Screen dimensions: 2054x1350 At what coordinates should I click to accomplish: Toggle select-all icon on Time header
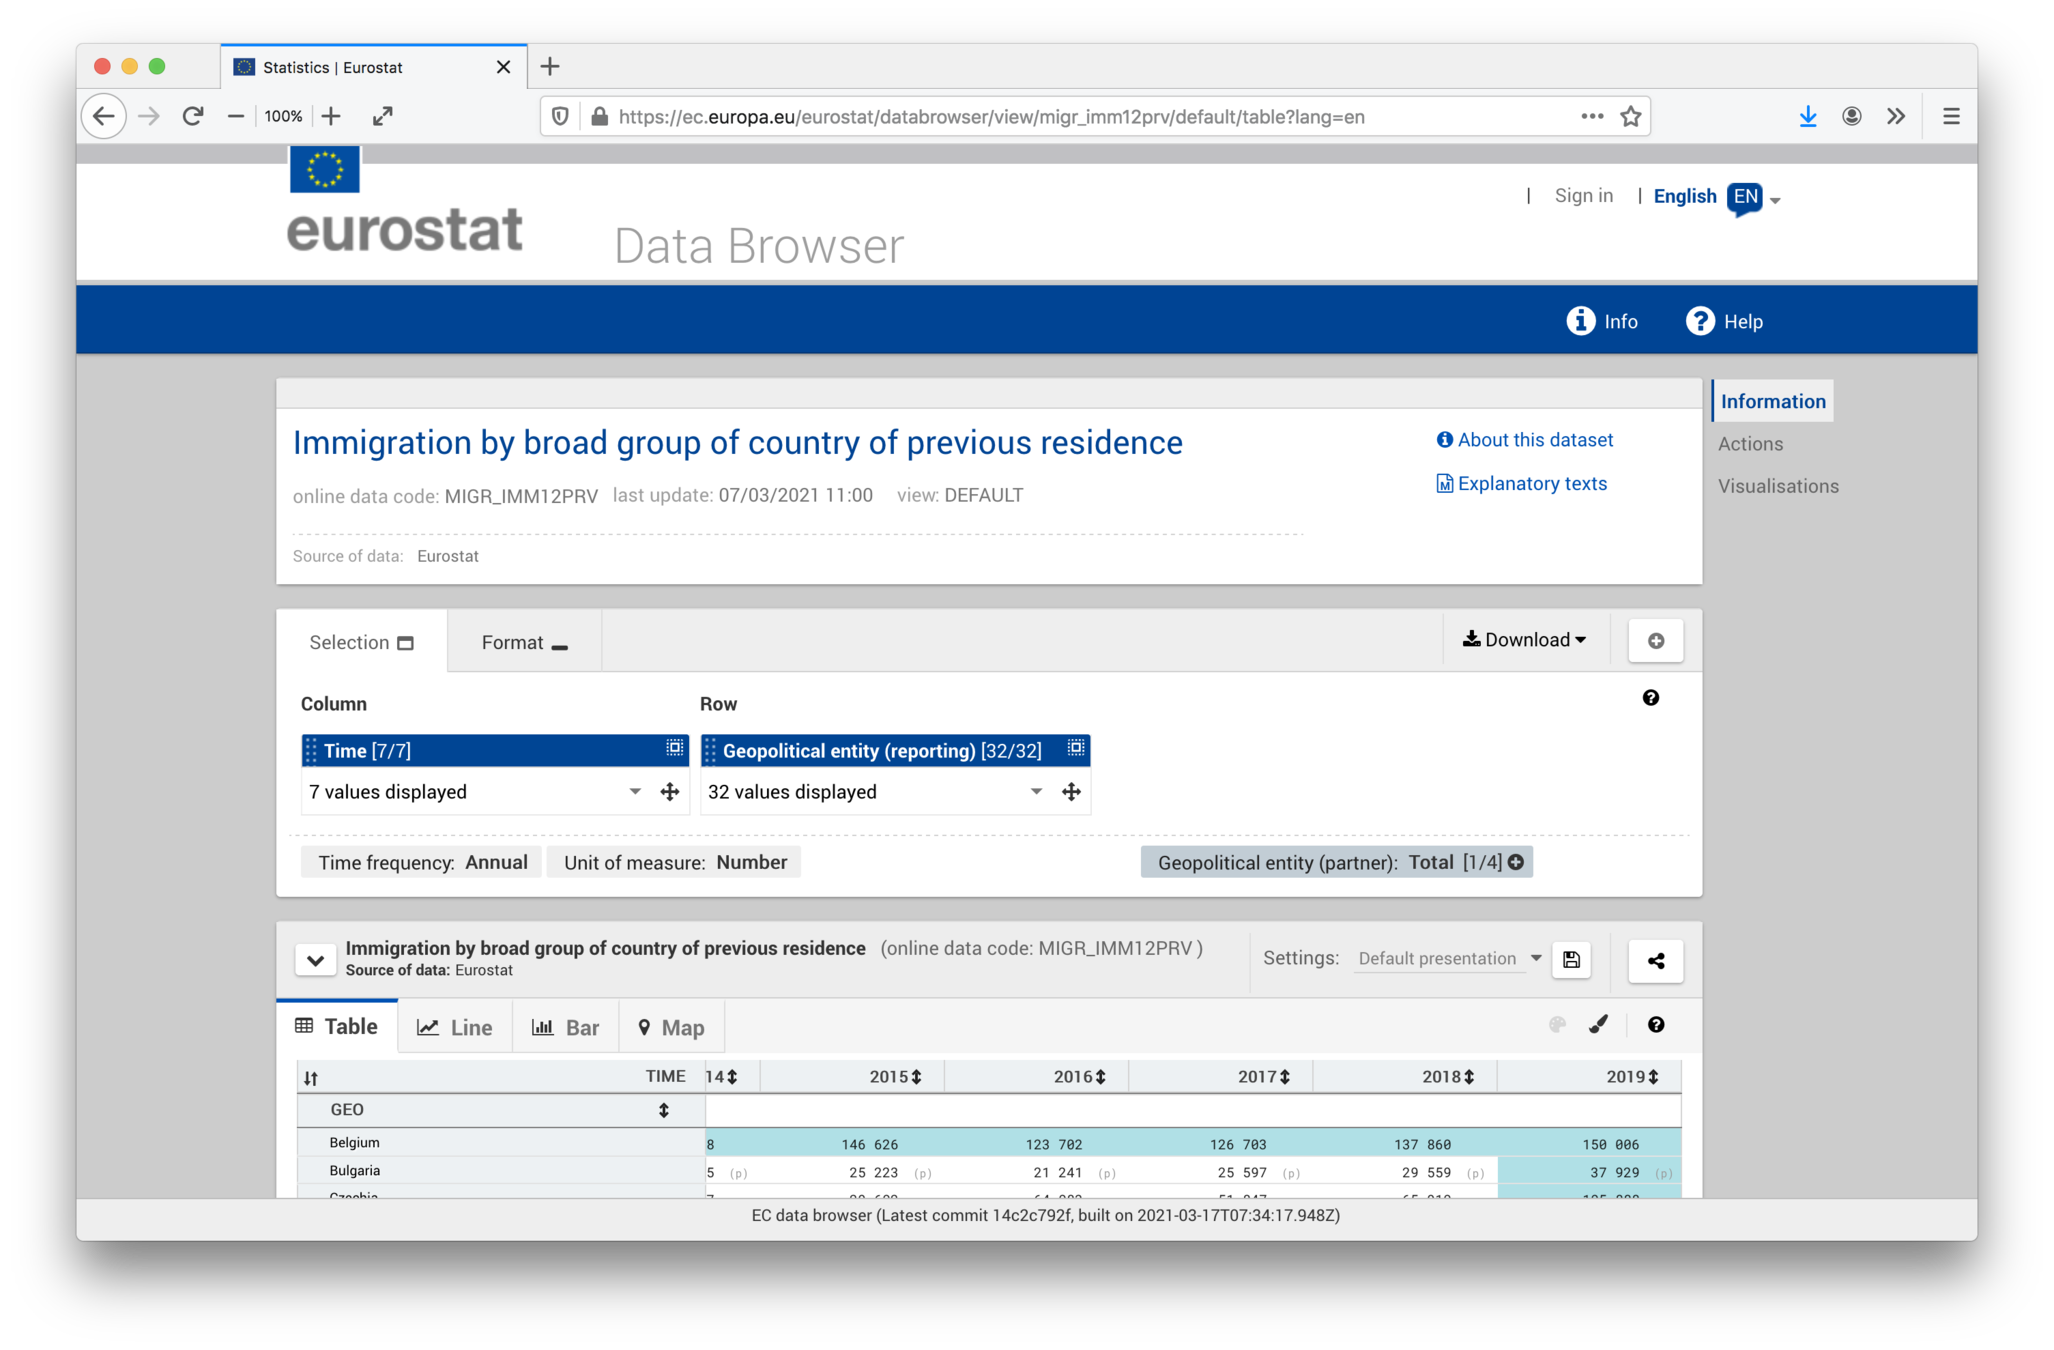(675, 748)
